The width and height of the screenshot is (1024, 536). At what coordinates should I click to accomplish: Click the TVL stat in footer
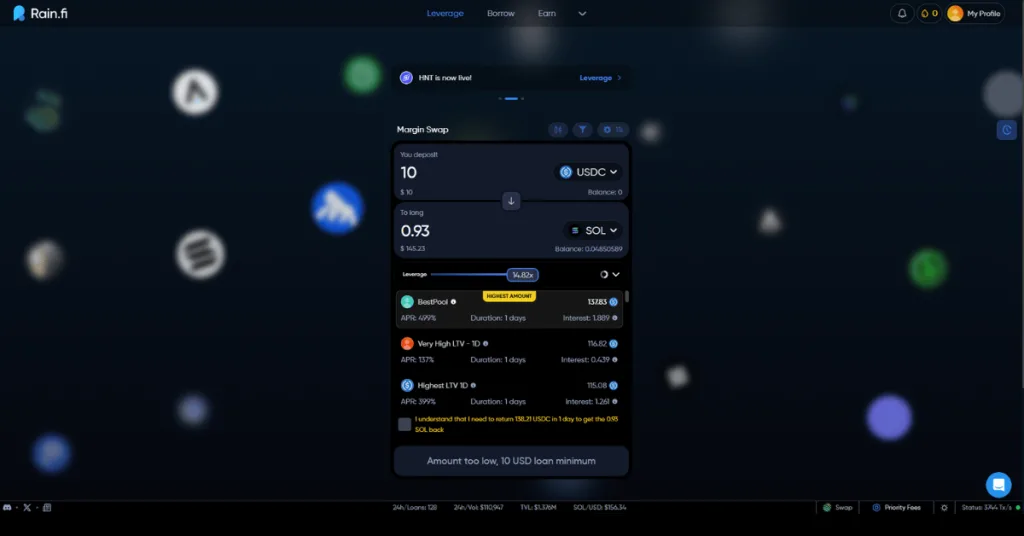(538, 507)
